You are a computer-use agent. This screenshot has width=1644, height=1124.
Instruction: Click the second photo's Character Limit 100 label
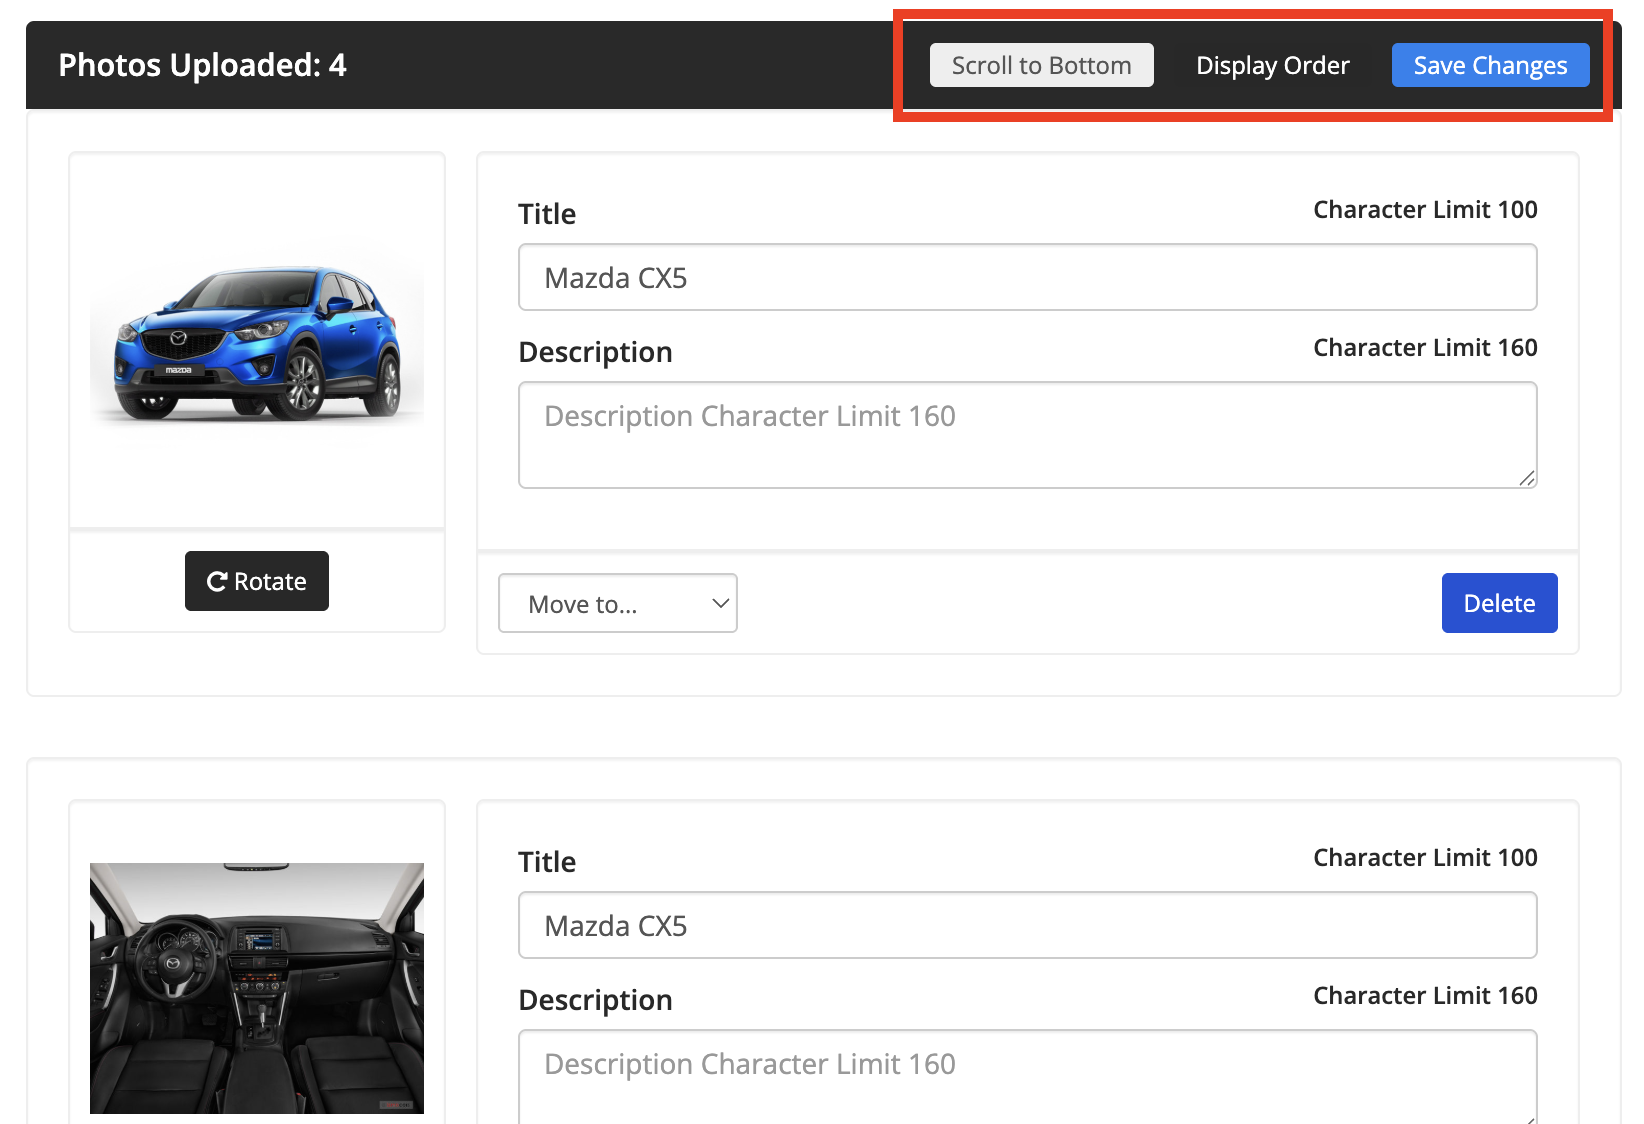pos(1425,857)
